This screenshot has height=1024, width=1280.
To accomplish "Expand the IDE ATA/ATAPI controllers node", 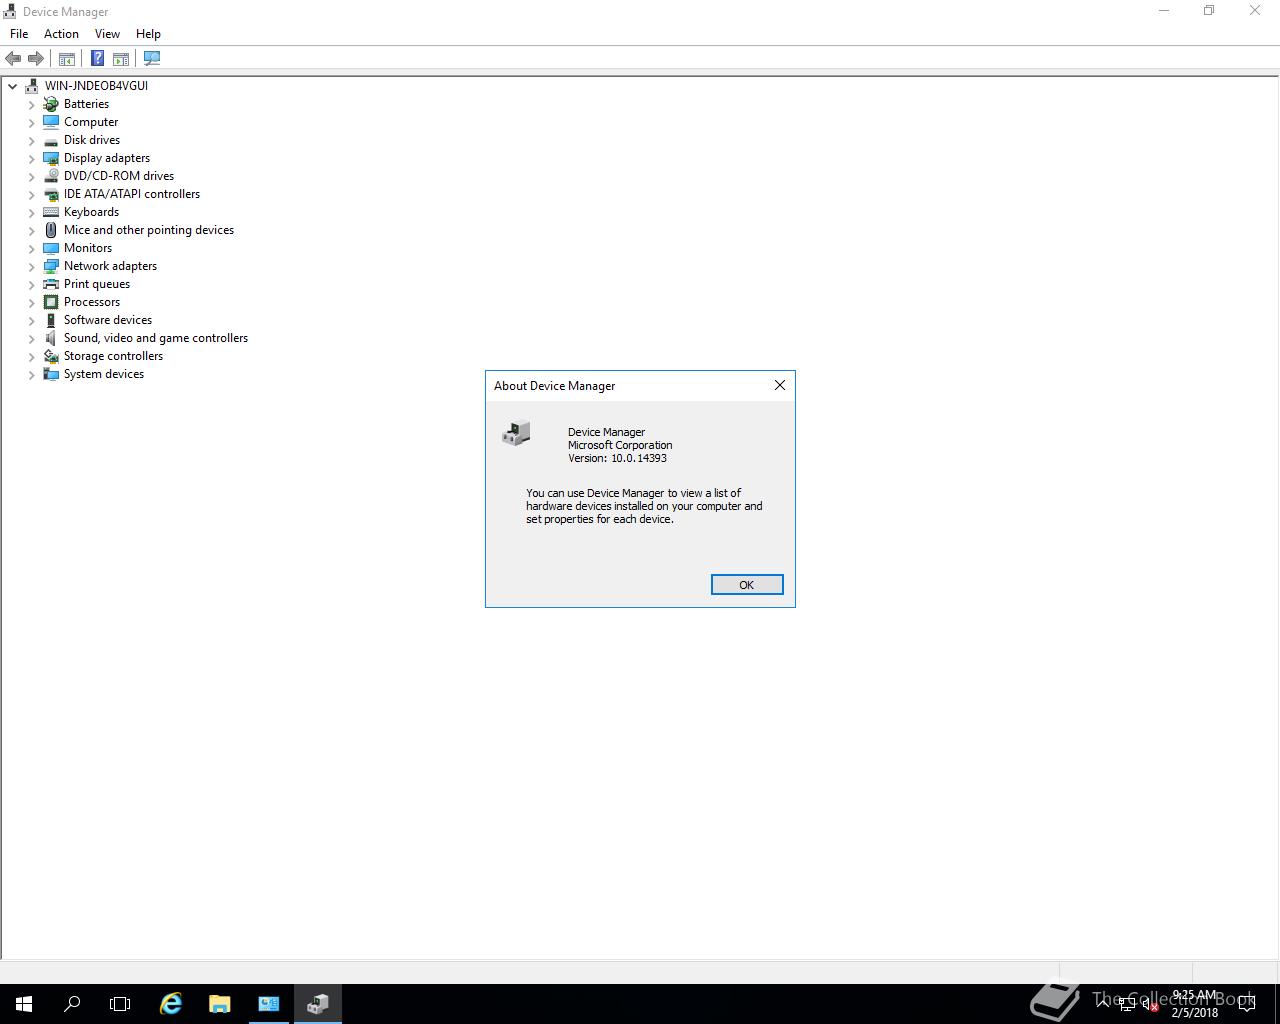I will 31,194.
